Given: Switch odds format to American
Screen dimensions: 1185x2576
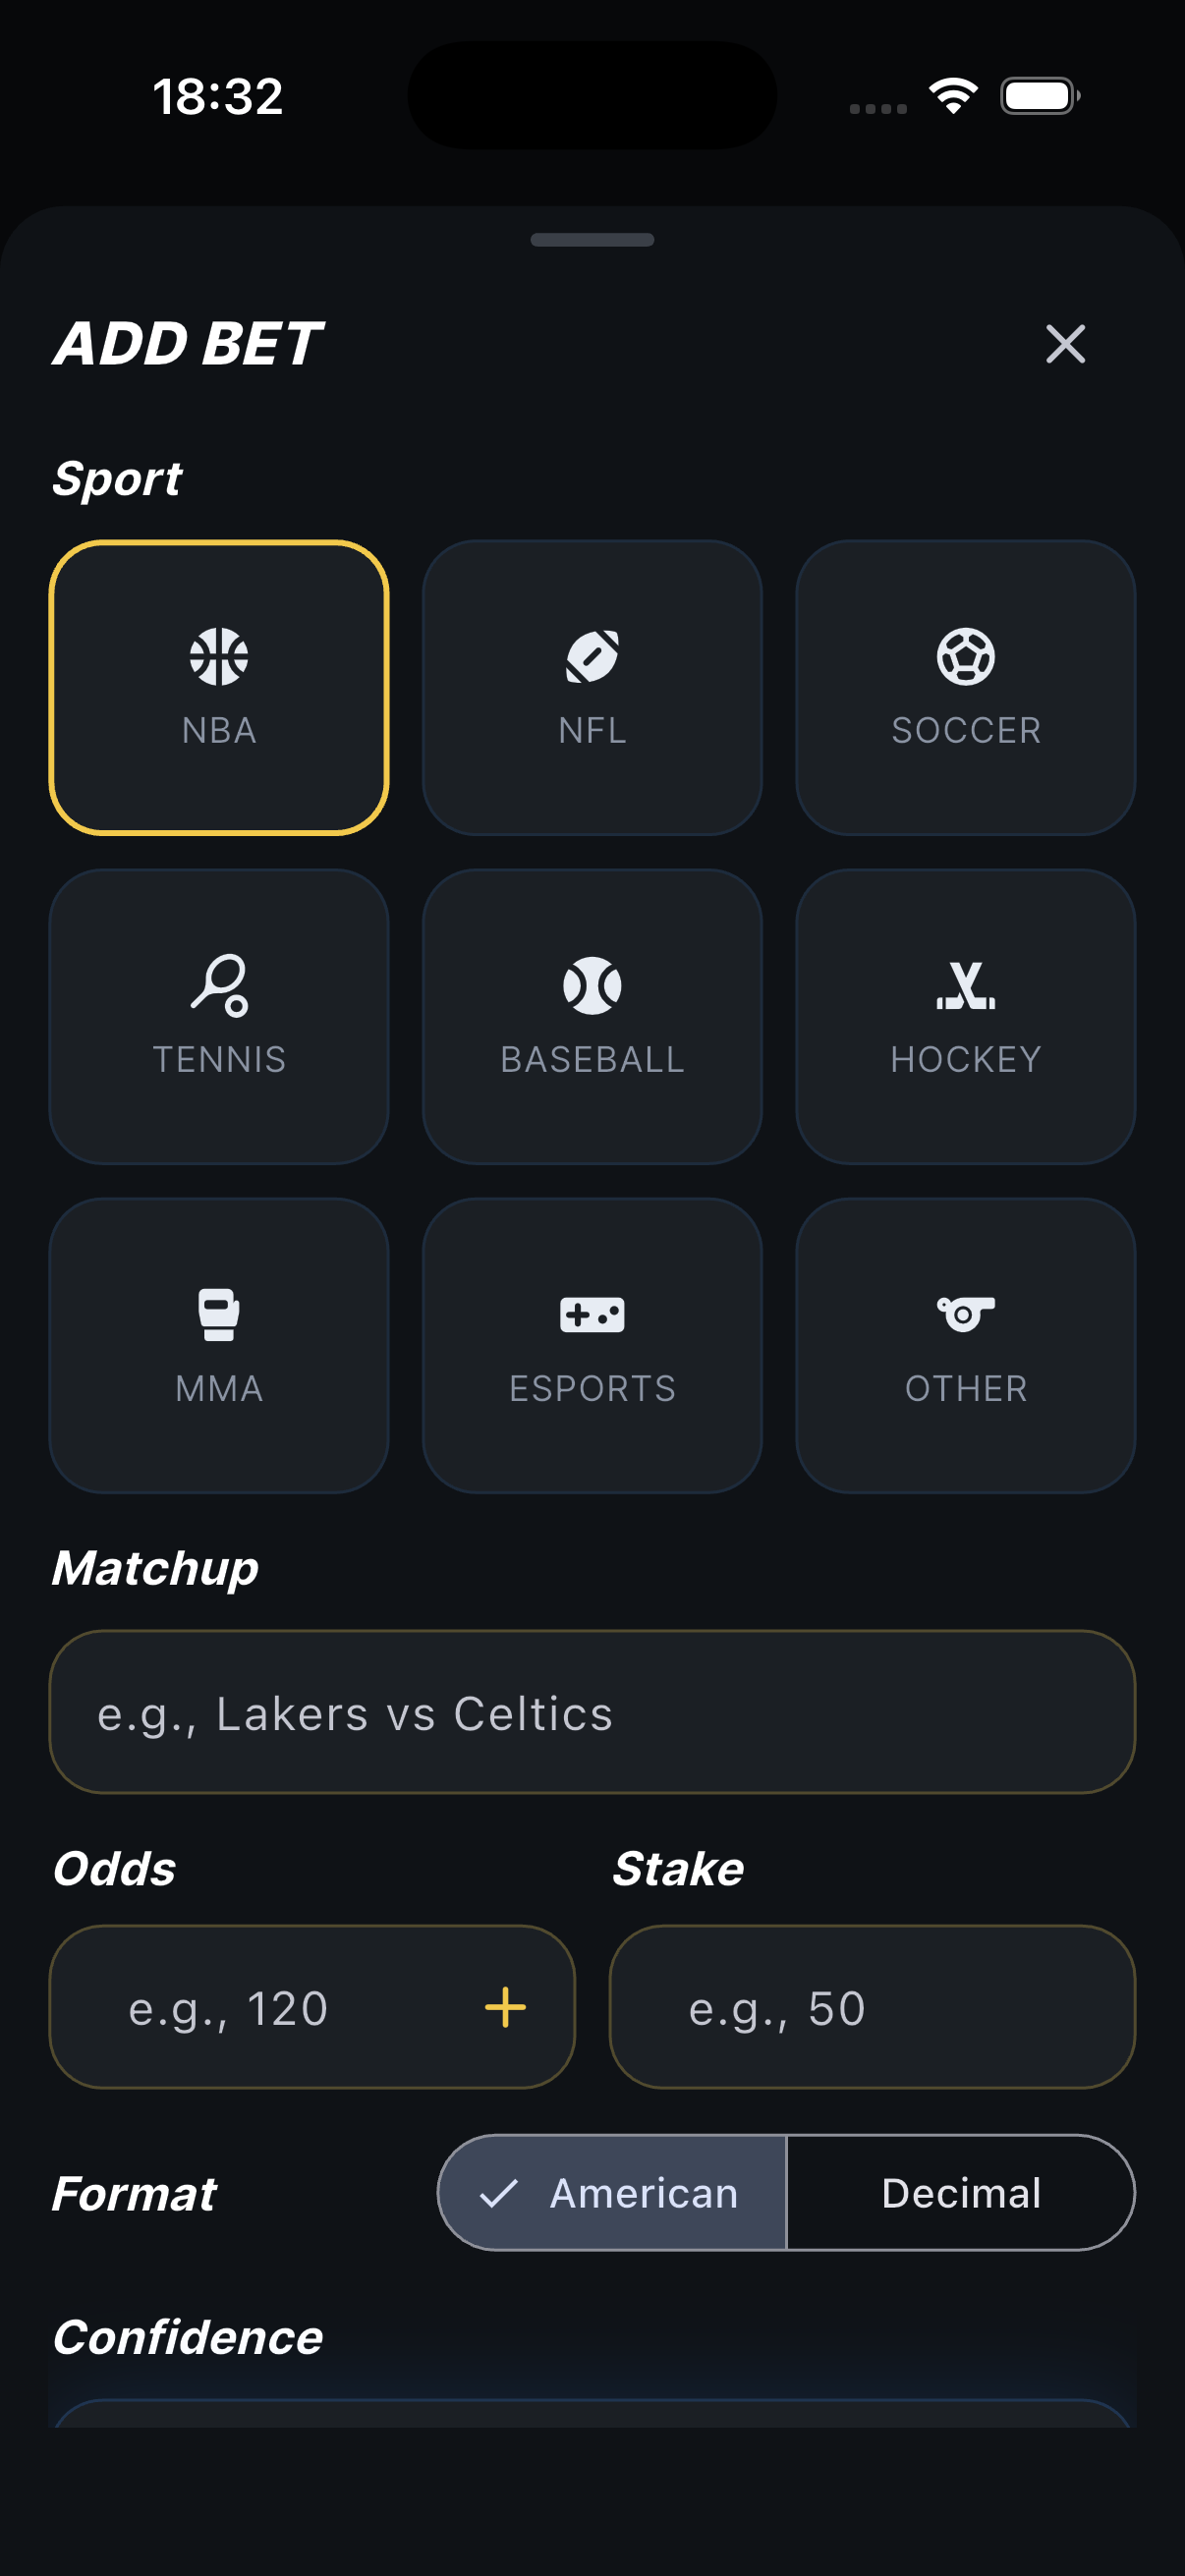Looking at the screenshot, I should [612, 2193].
